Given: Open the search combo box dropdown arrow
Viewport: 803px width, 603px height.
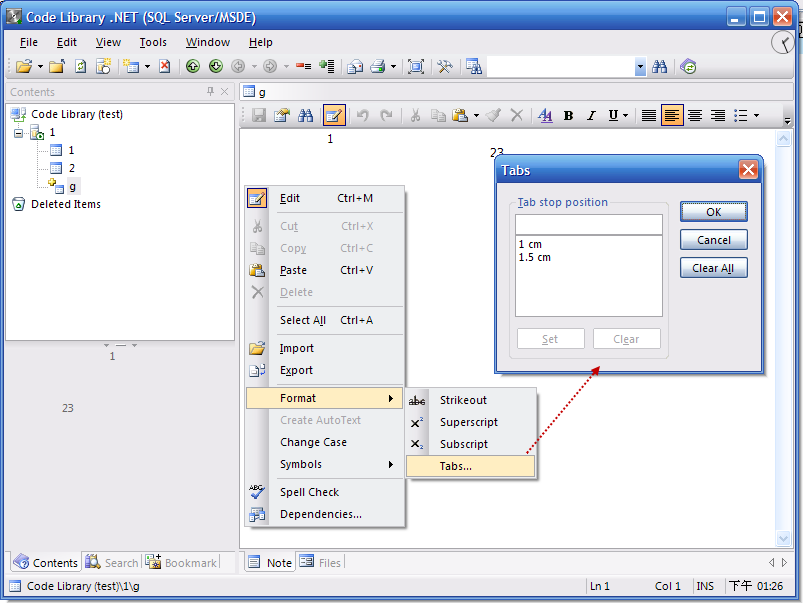Looking at the screenshot, I should pos(640,67).
